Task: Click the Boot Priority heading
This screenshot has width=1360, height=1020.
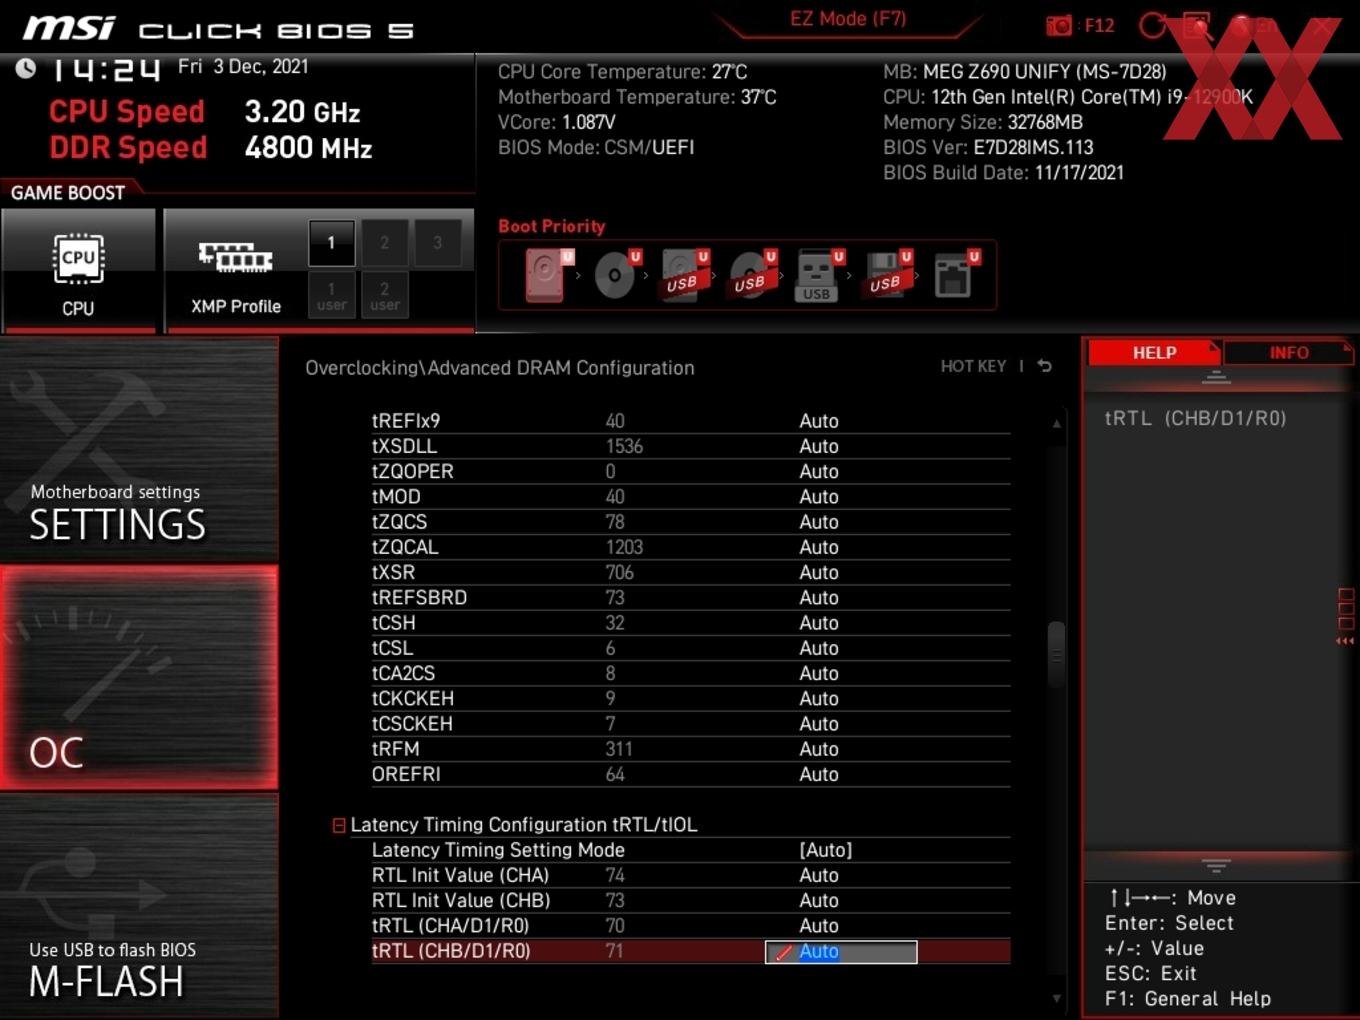Action: click(551, 226)
